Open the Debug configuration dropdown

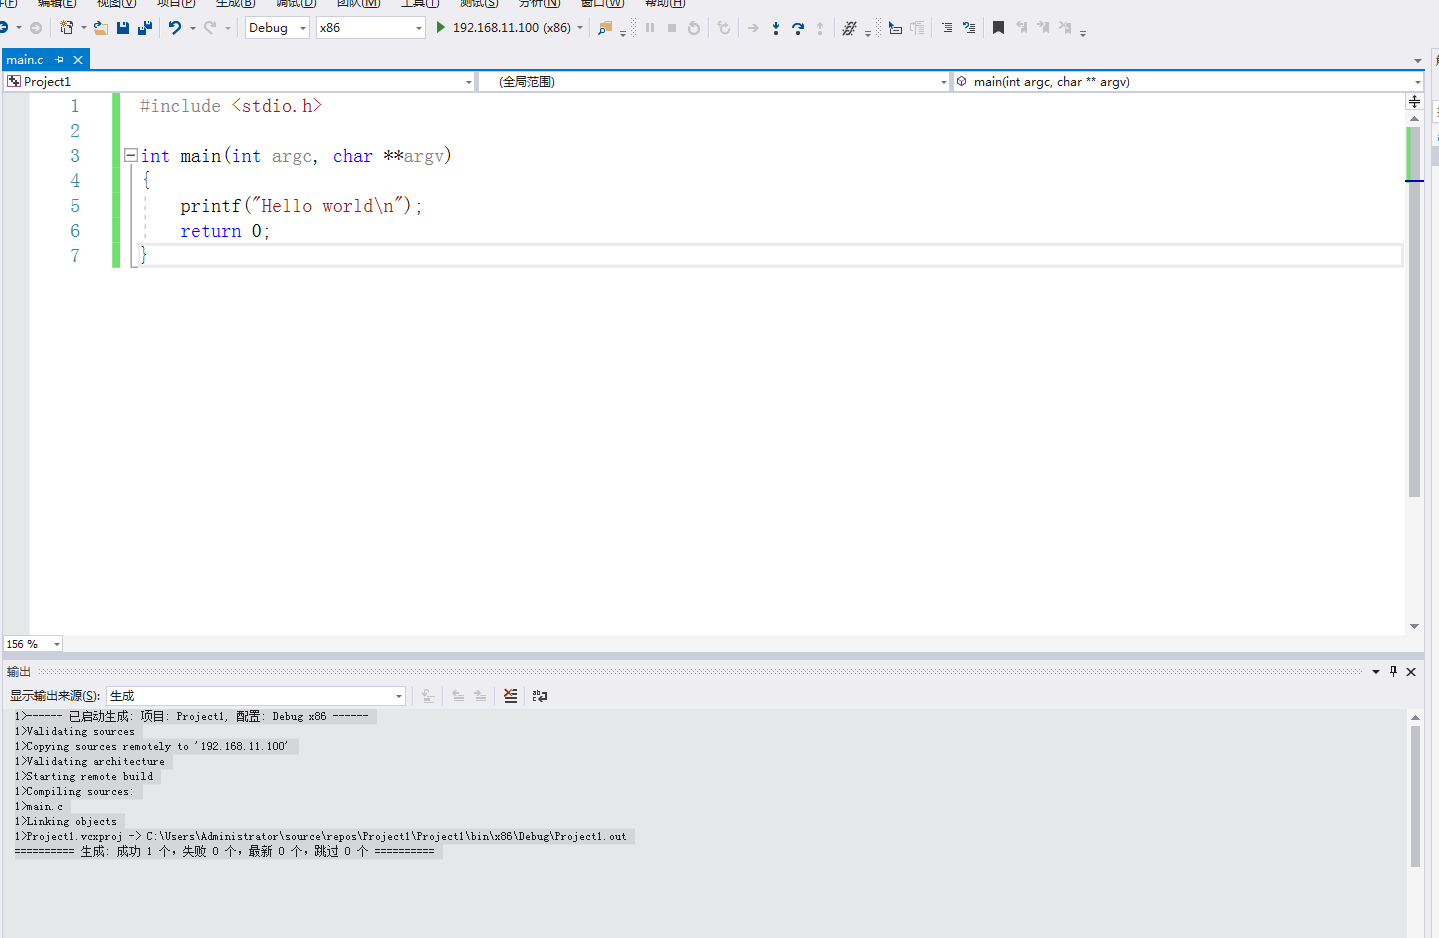pos(277,28)
